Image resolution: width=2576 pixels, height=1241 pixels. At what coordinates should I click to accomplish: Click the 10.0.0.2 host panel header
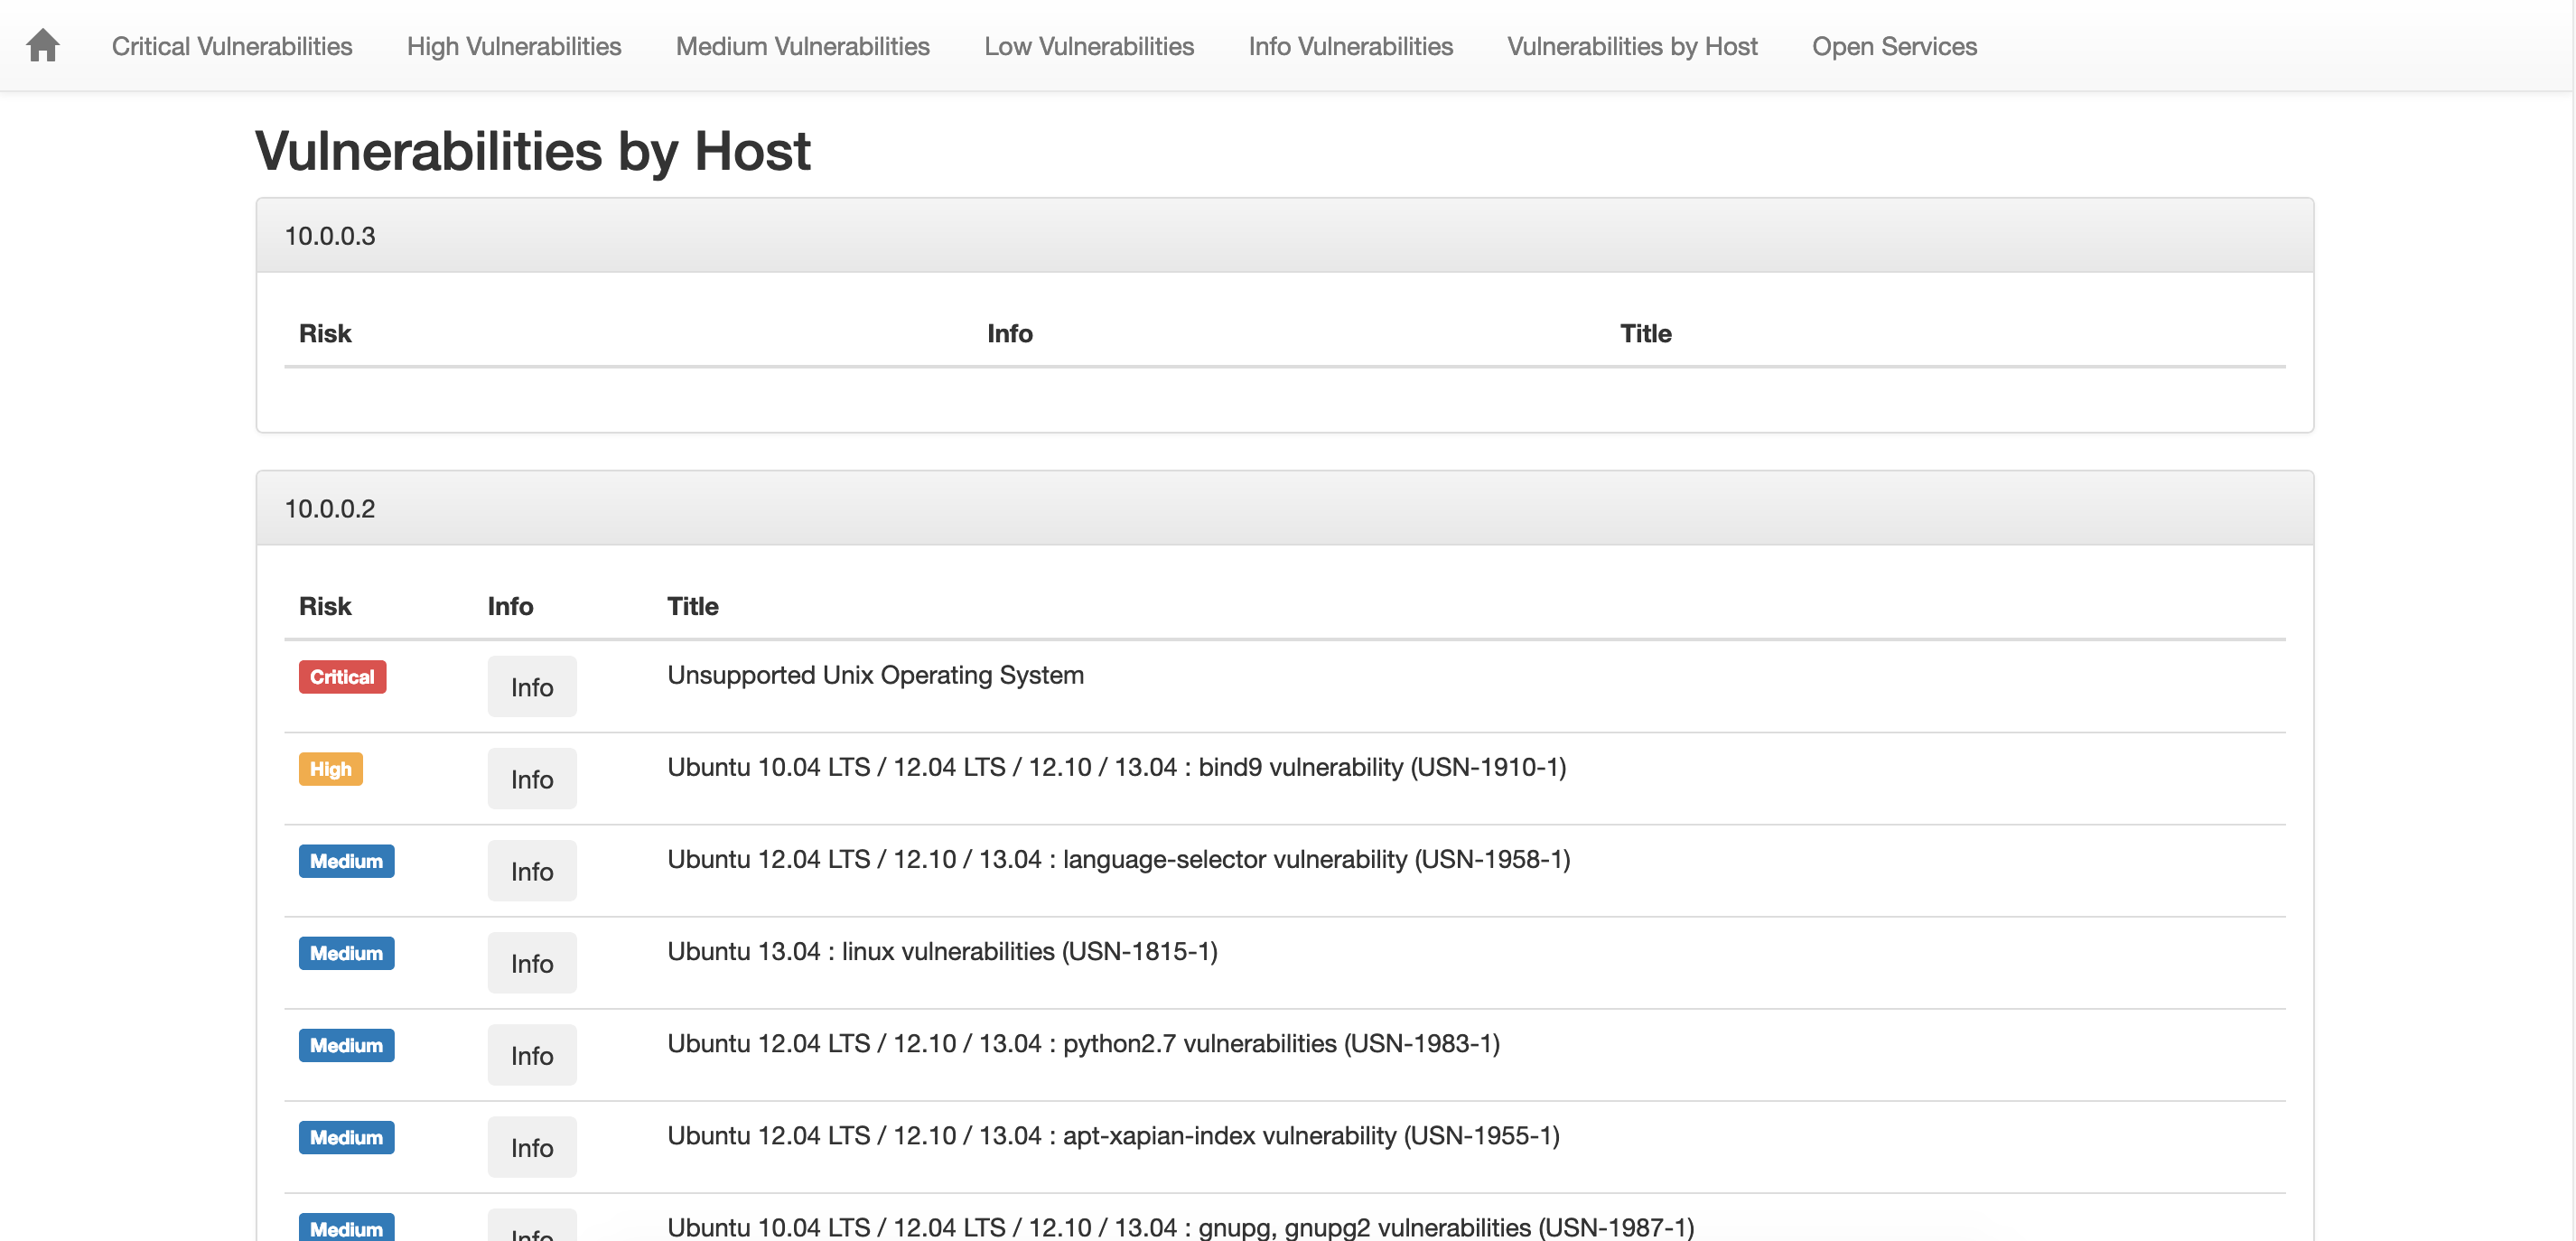(1284, 508)
